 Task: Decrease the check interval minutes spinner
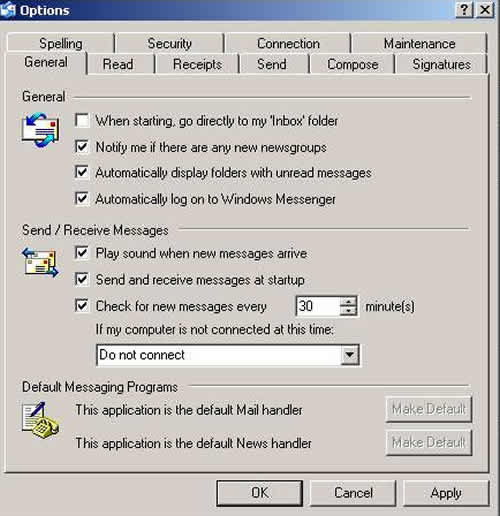[x=348, y=311]
